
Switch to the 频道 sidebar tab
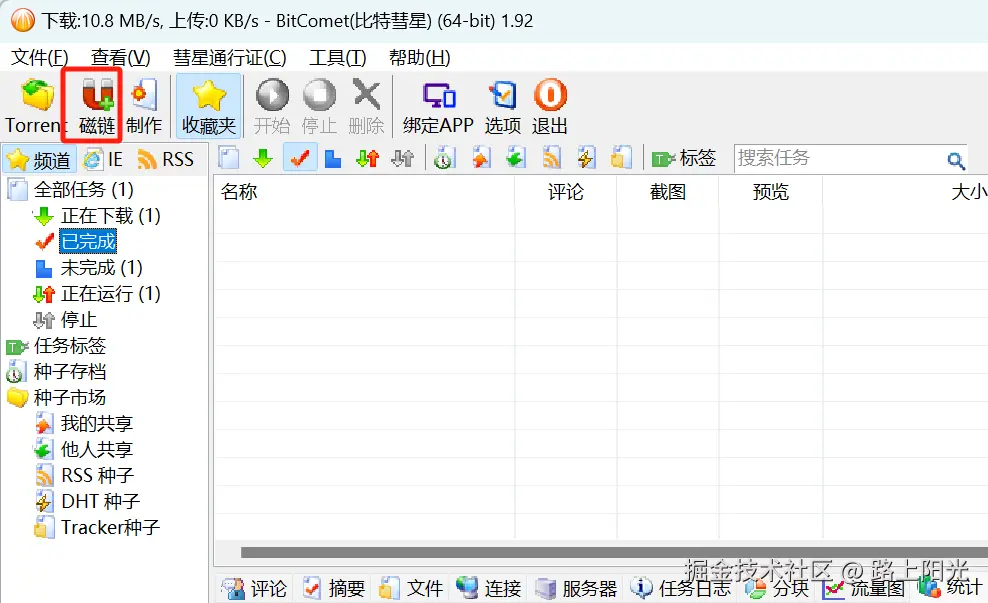40,159
